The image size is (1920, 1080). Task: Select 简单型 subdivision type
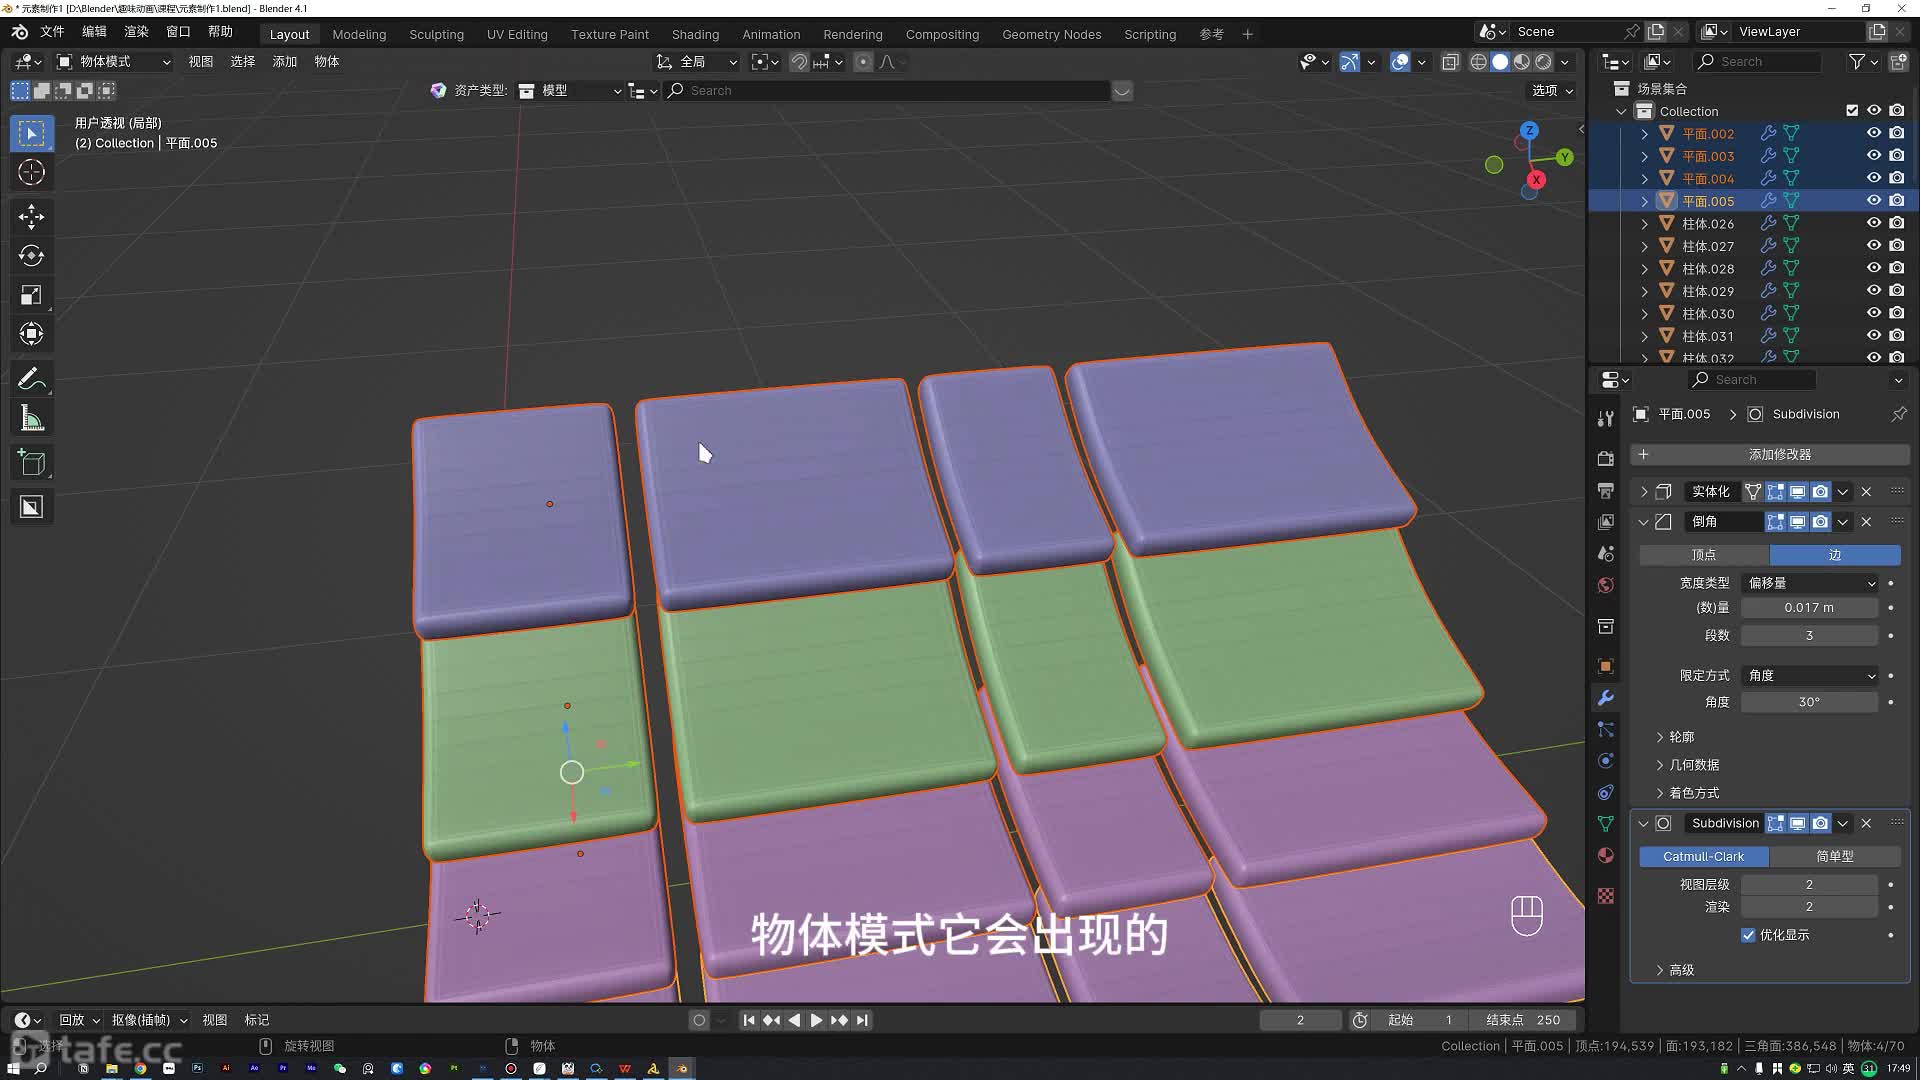pyautogui.click(x=1835, y=857)
